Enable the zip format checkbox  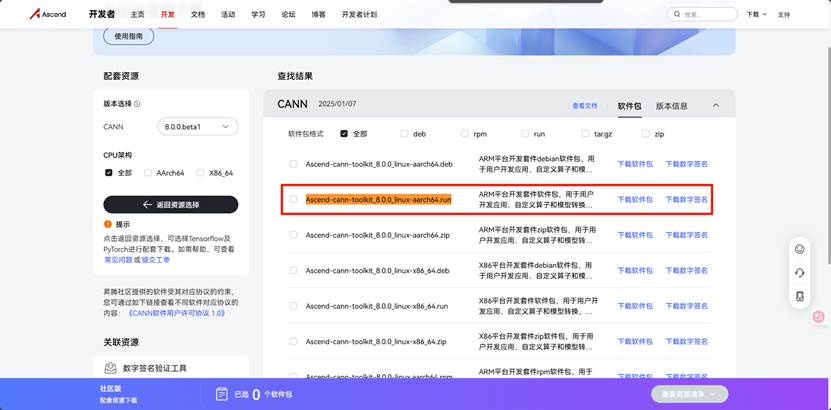point(646,134)
